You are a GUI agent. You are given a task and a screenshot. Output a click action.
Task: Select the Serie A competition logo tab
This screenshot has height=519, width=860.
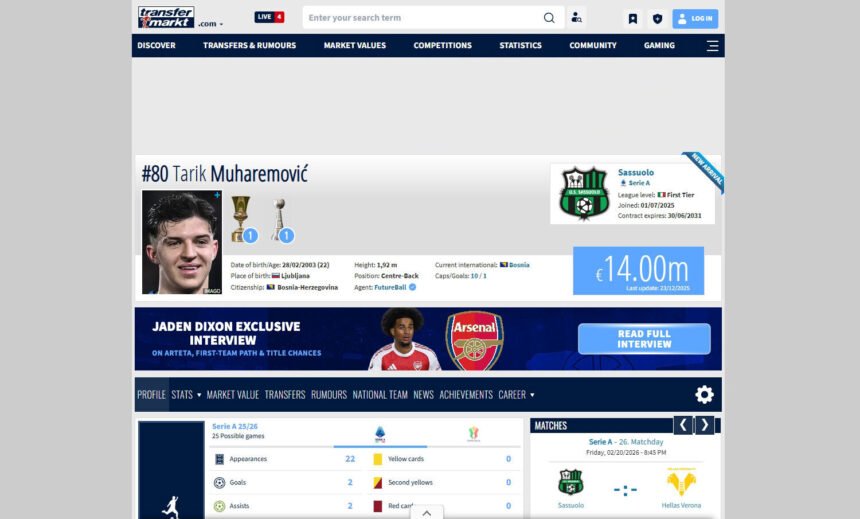pyautogui.click(x=380, y=434)
